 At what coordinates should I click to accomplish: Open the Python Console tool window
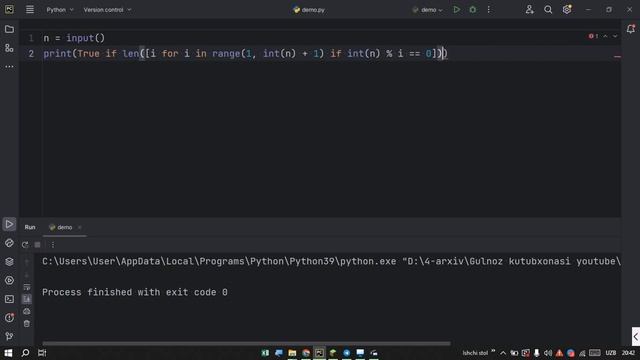[x=9, y=280]
